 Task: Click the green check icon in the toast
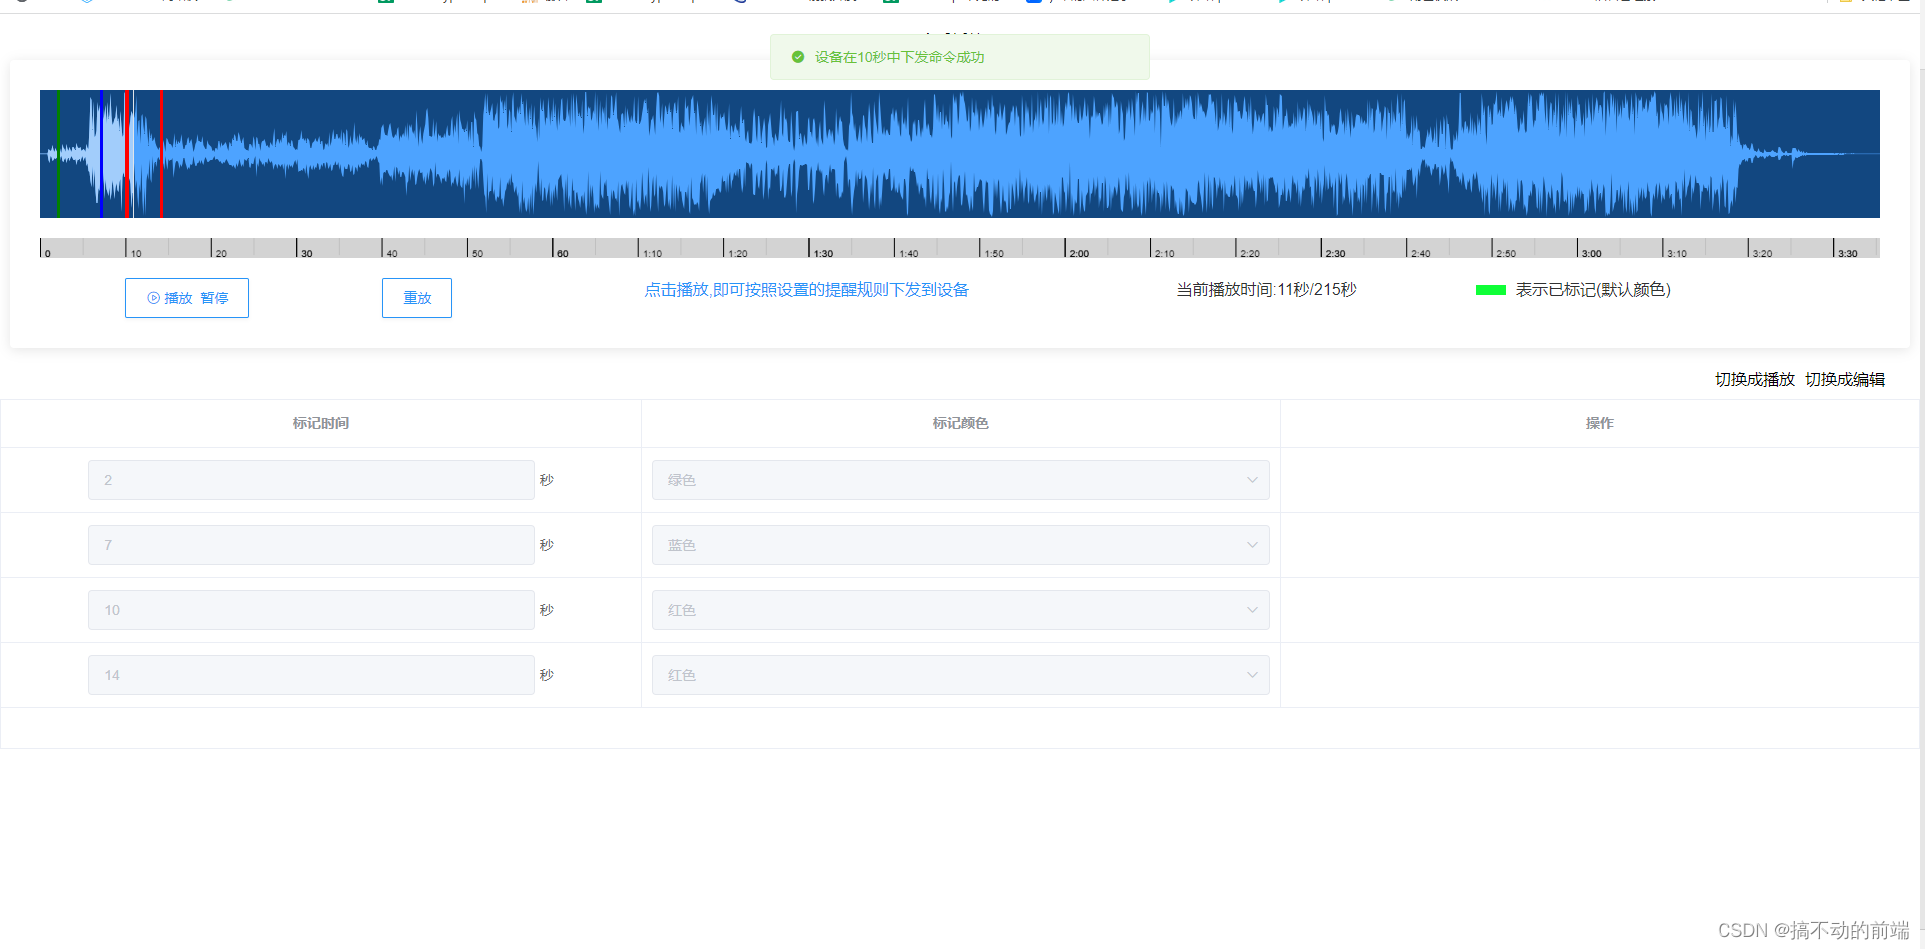[x=798, y=57]
